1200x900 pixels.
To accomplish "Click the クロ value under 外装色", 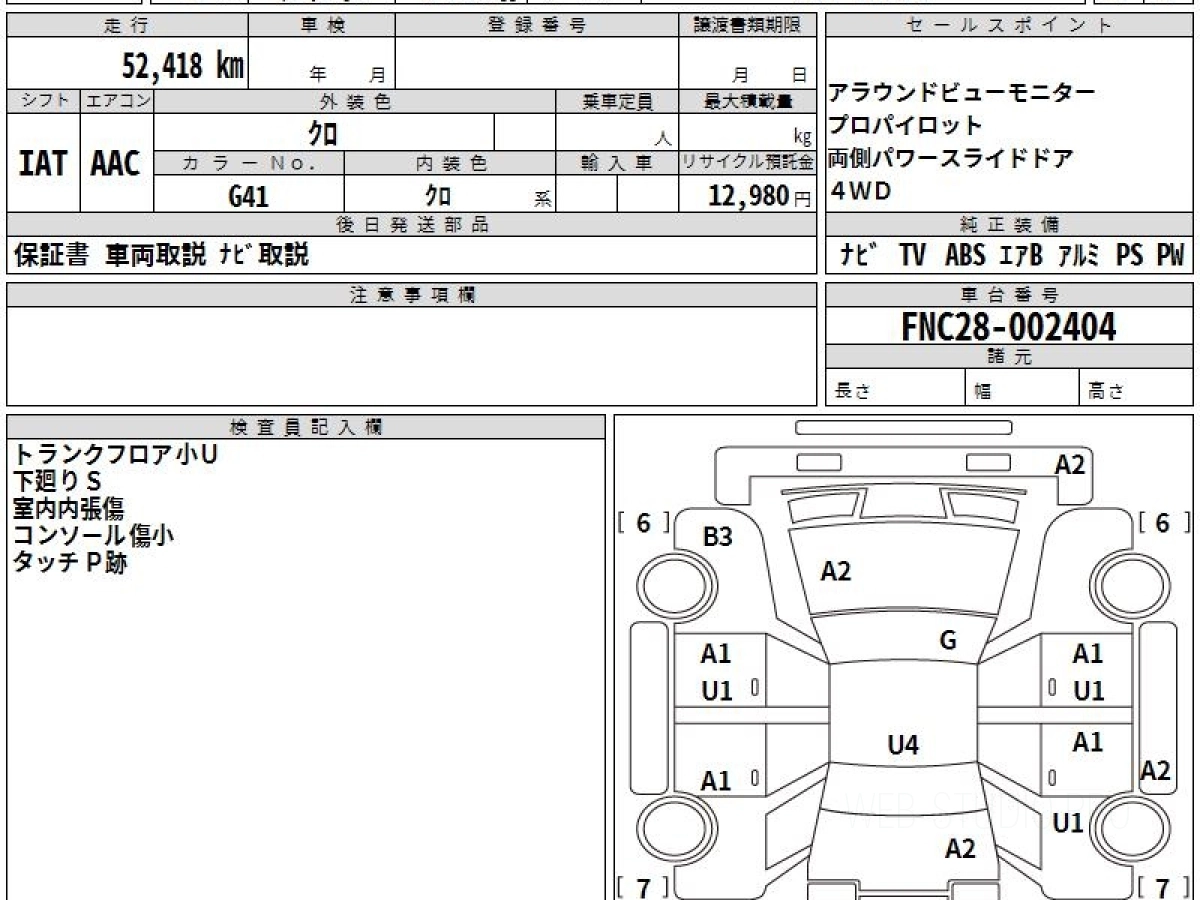I will point(323,132).
